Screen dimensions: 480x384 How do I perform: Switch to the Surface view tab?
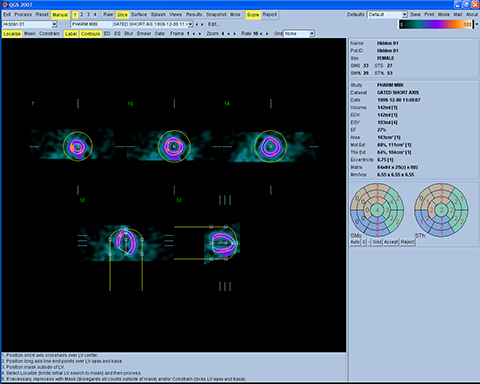[x=139, y=15]
